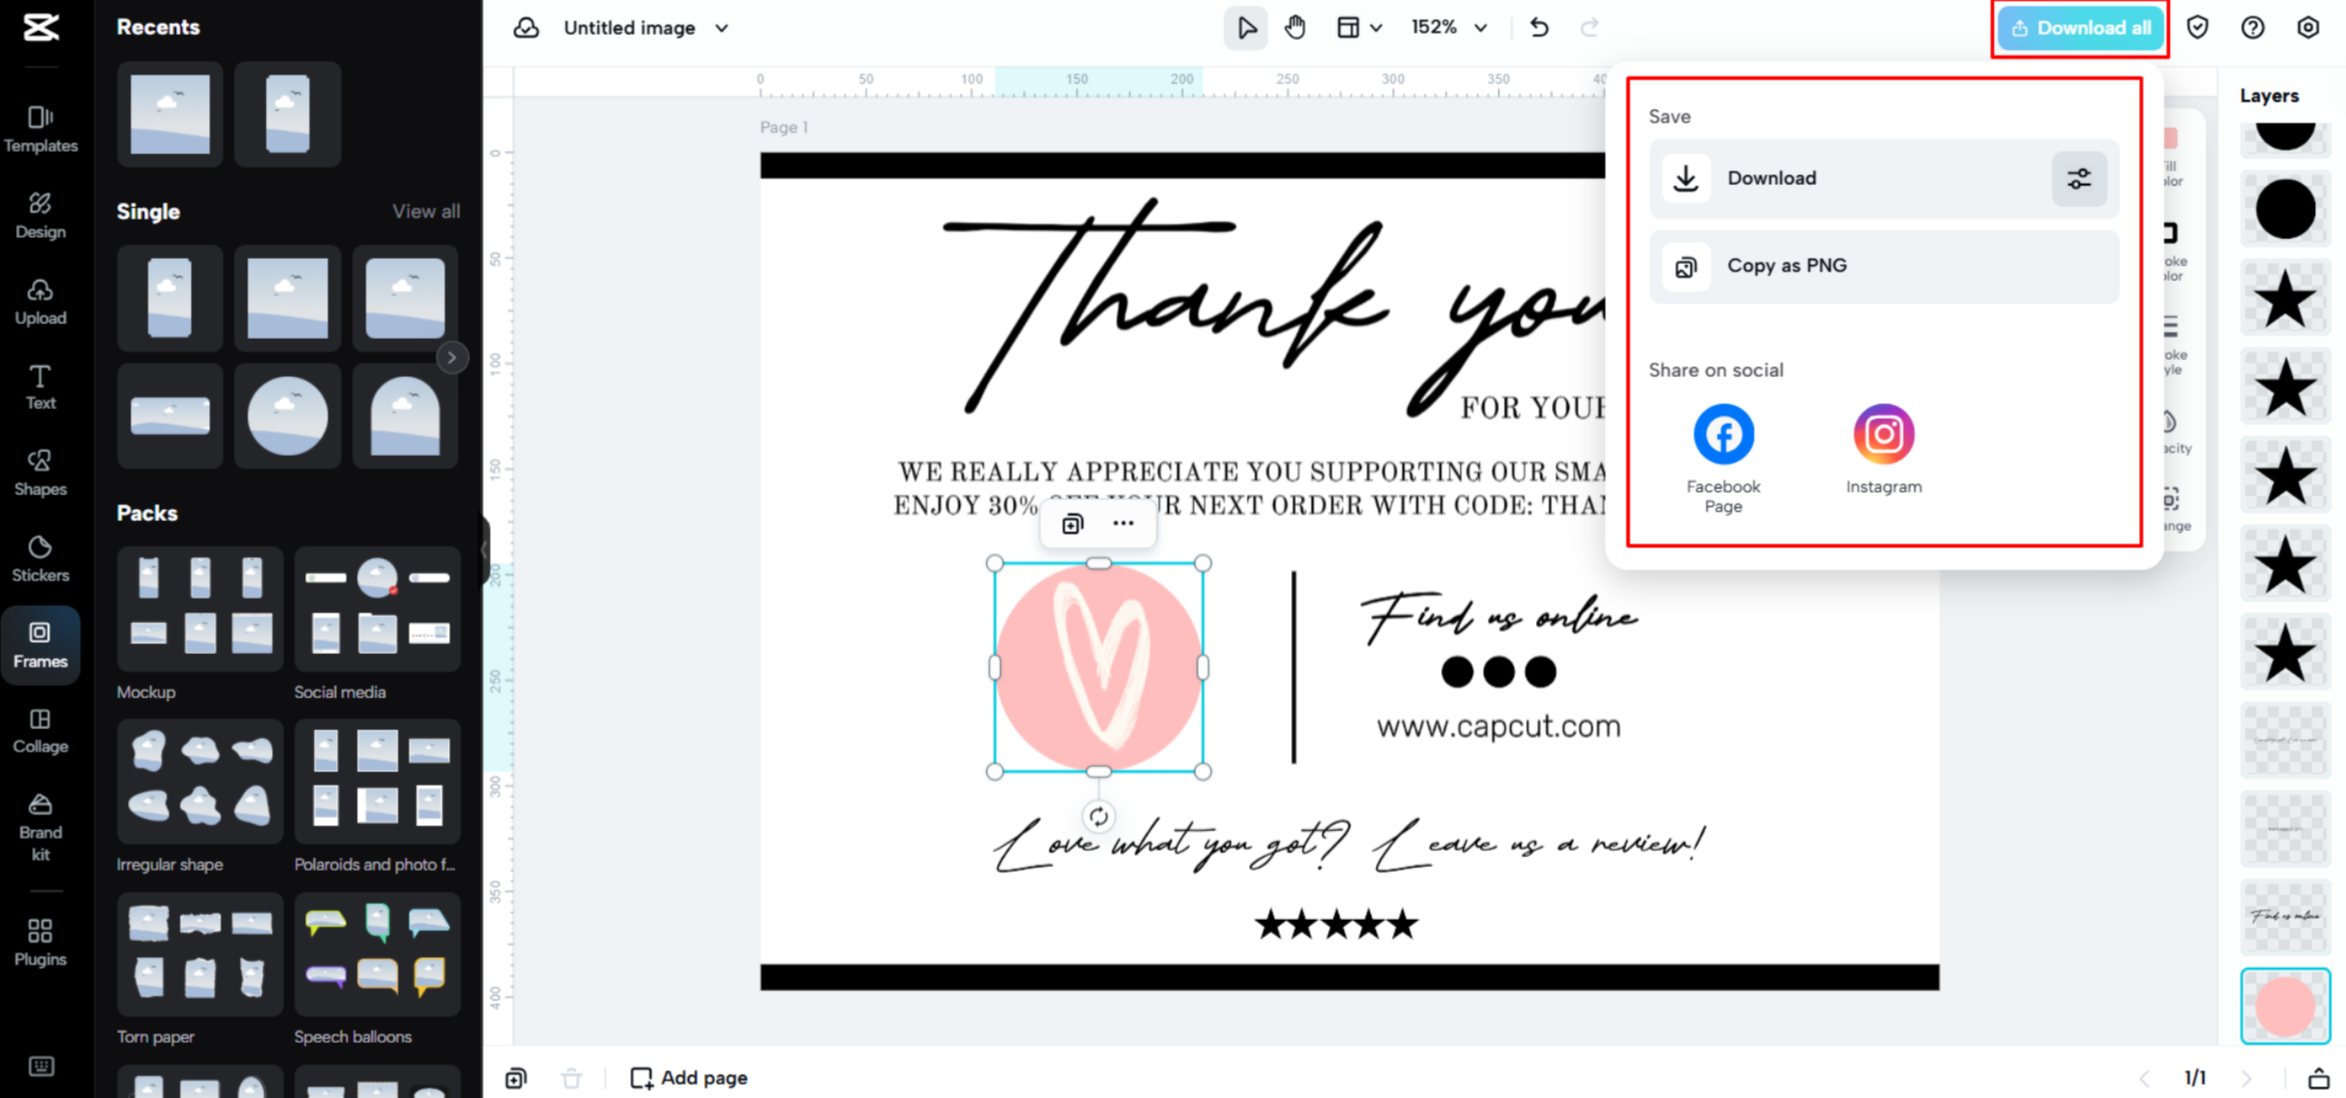
Task: Share the design to Instagram
Action: [x=1883, y=433]
